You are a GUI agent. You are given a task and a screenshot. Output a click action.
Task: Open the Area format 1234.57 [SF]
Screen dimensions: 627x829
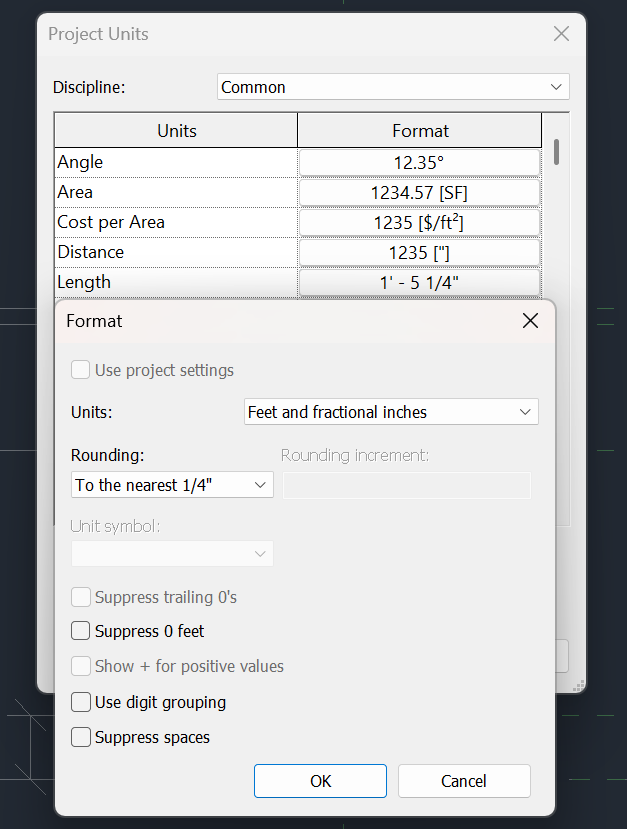point(420,192)
